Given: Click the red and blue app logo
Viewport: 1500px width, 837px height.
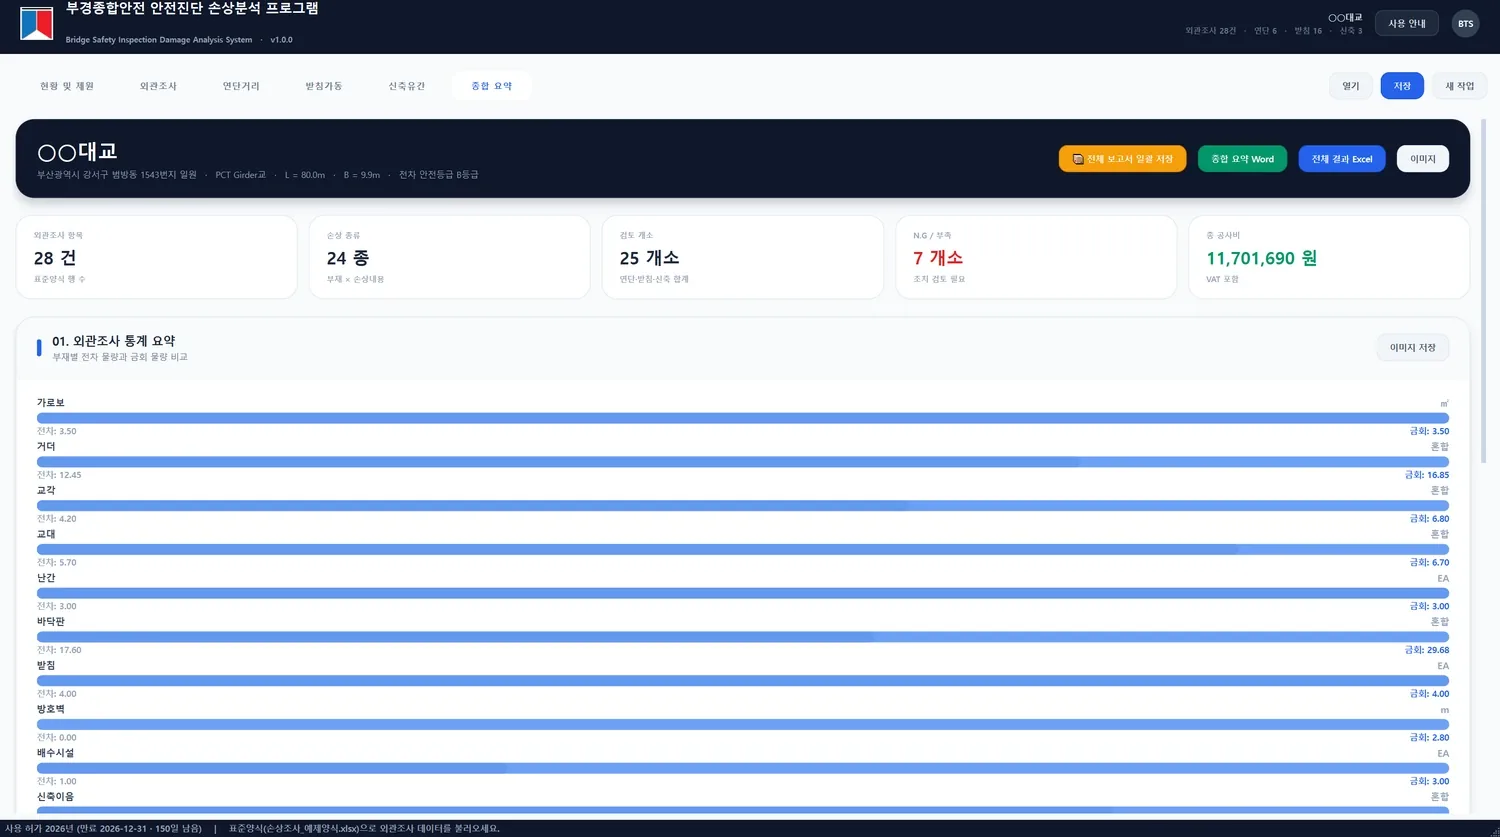Looking at the screenshot, I should click(x=37, y=24).
